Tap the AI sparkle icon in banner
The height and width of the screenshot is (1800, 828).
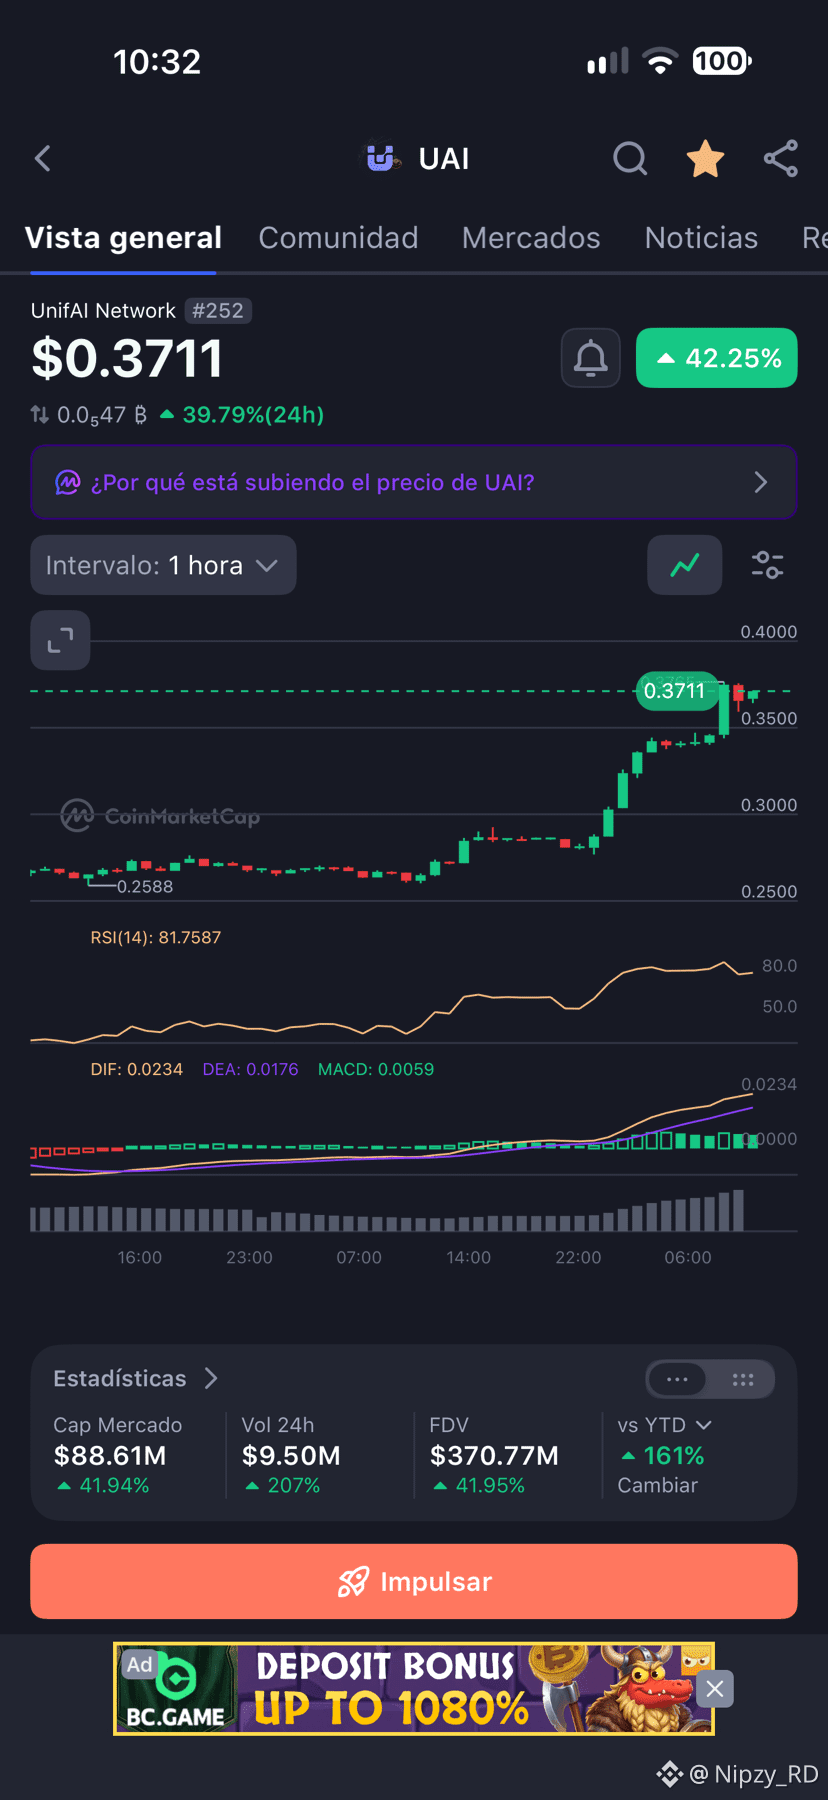[67, 482]
